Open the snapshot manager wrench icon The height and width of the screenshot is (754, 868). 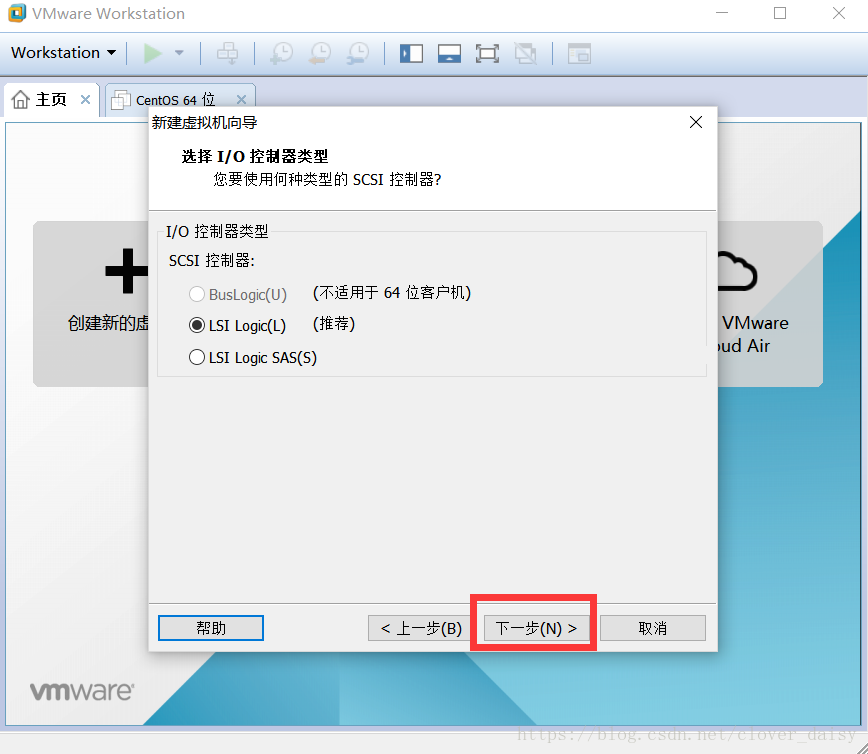pyautogui.click(x=358, y=53)
